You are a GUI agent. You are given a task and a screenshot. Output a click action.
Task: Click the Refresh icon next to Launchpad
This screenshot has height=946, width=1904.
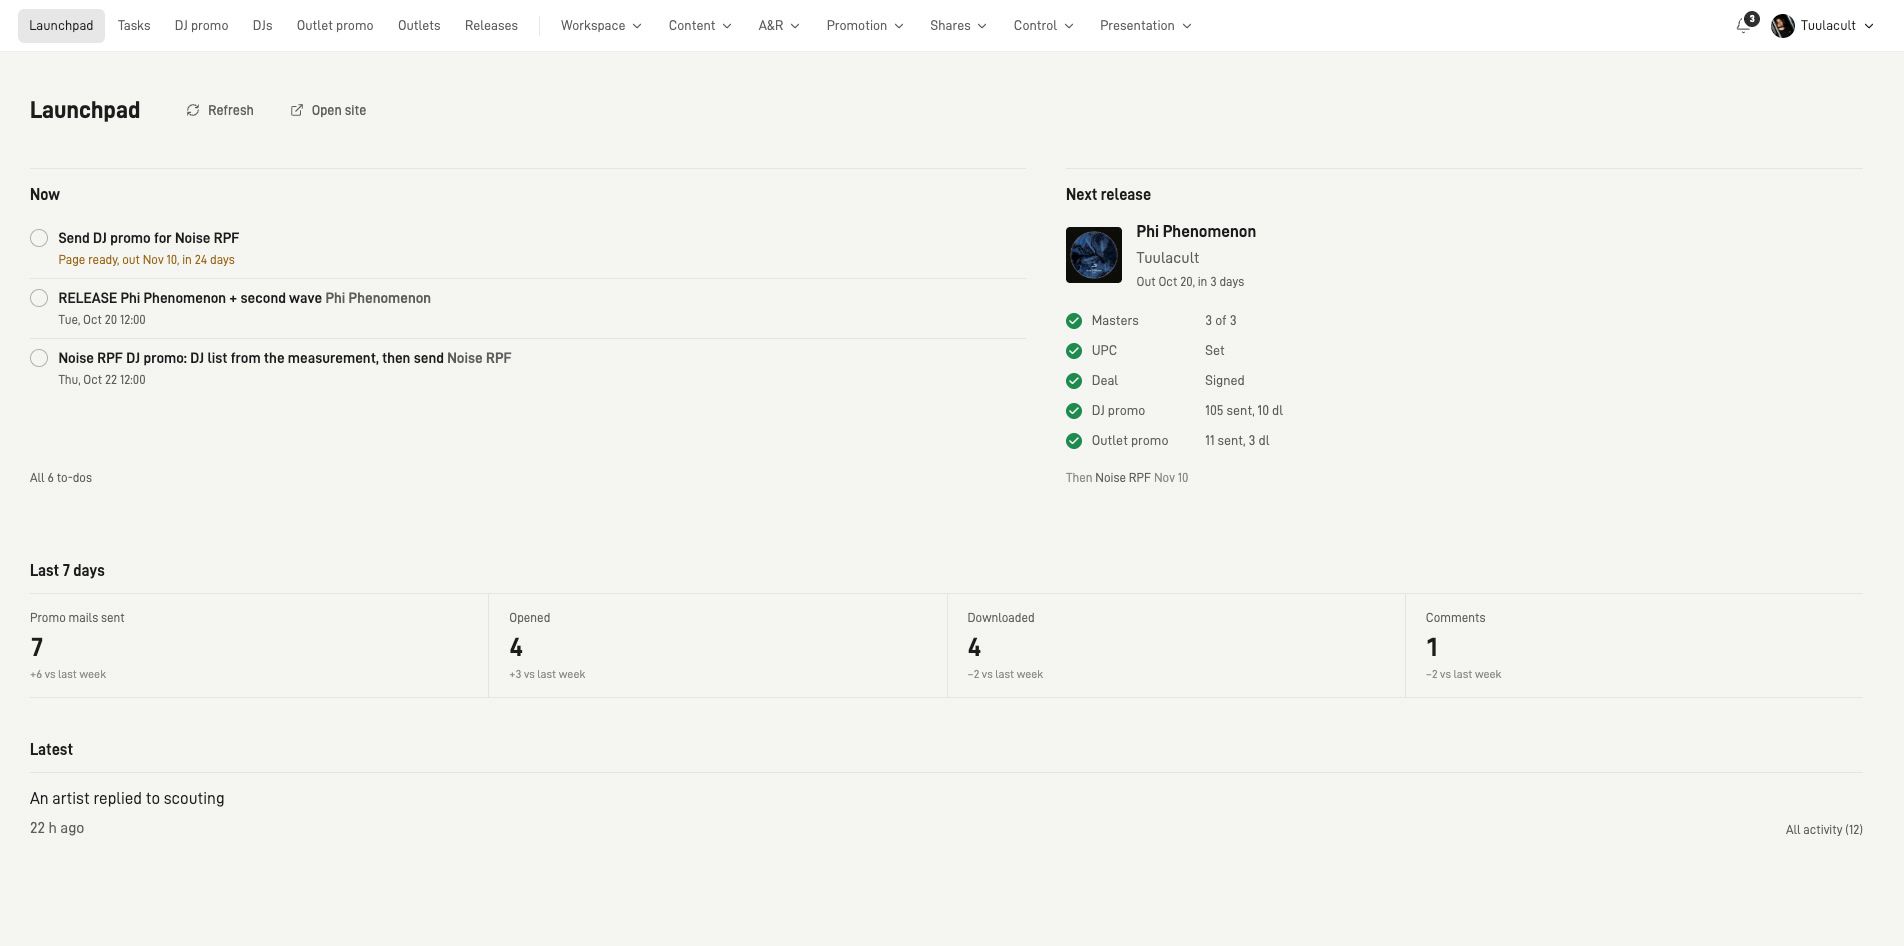point(193,110)
